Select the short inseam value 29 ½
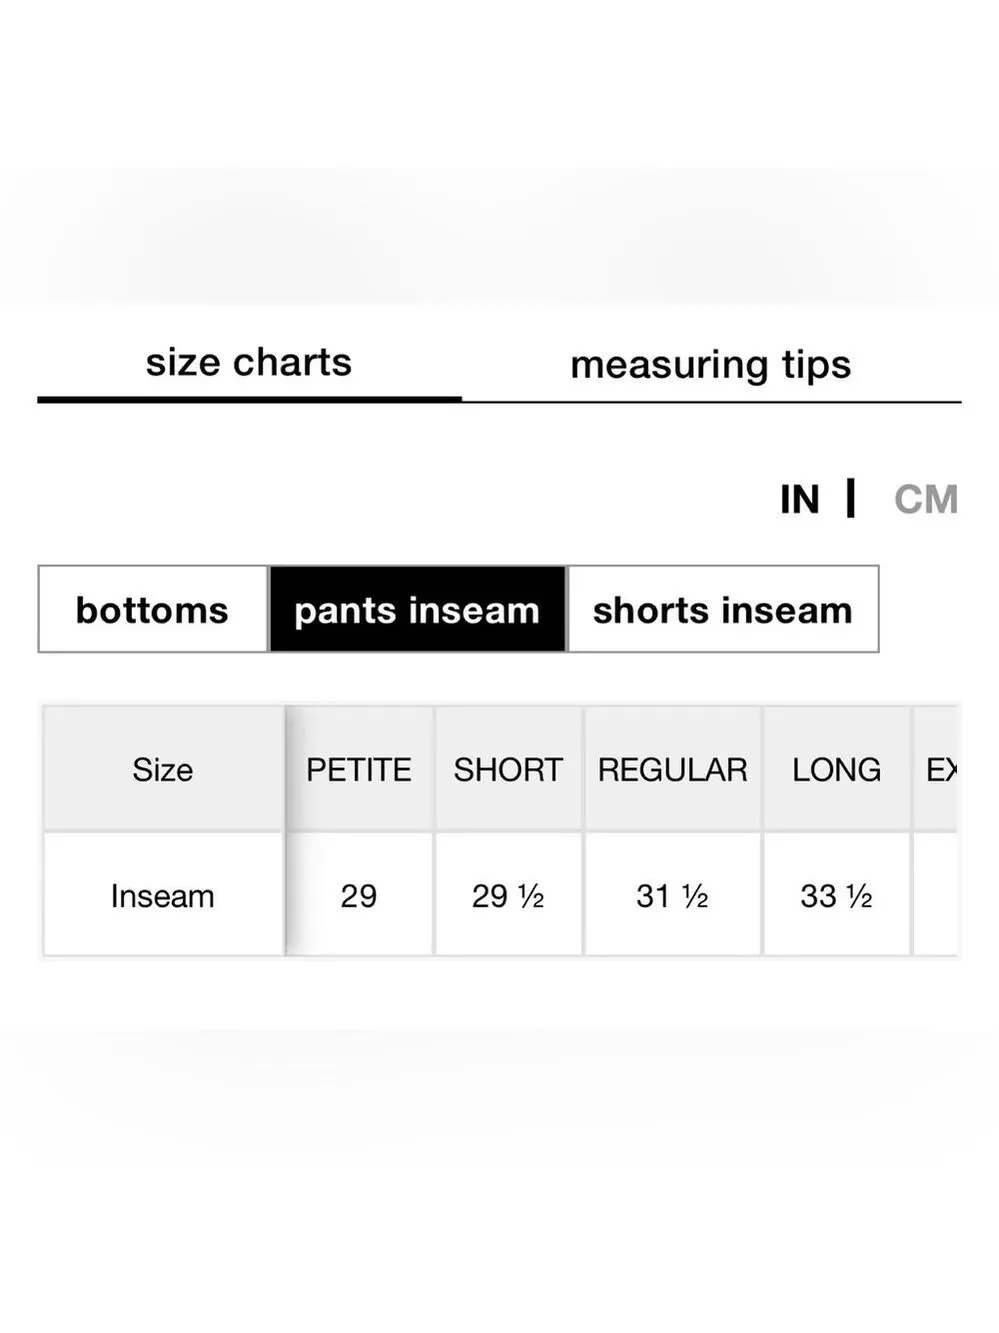 click(508, 895)
